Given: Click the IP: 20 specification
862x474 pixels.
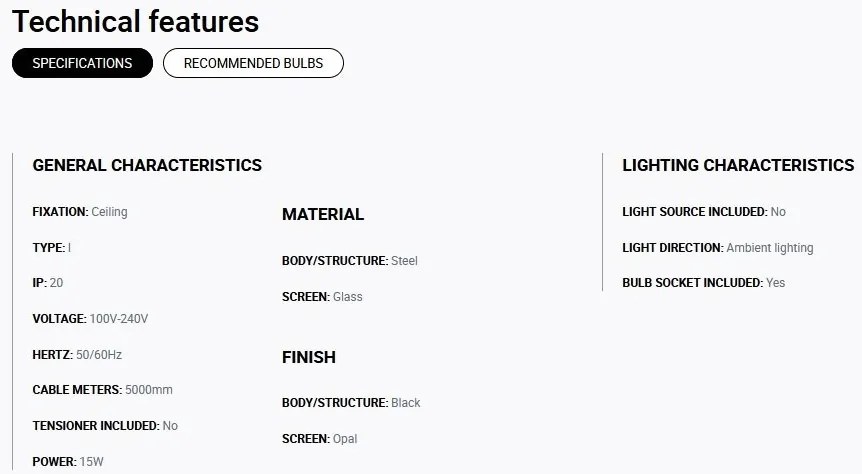Looking at the screenshot, I should 48,283.
